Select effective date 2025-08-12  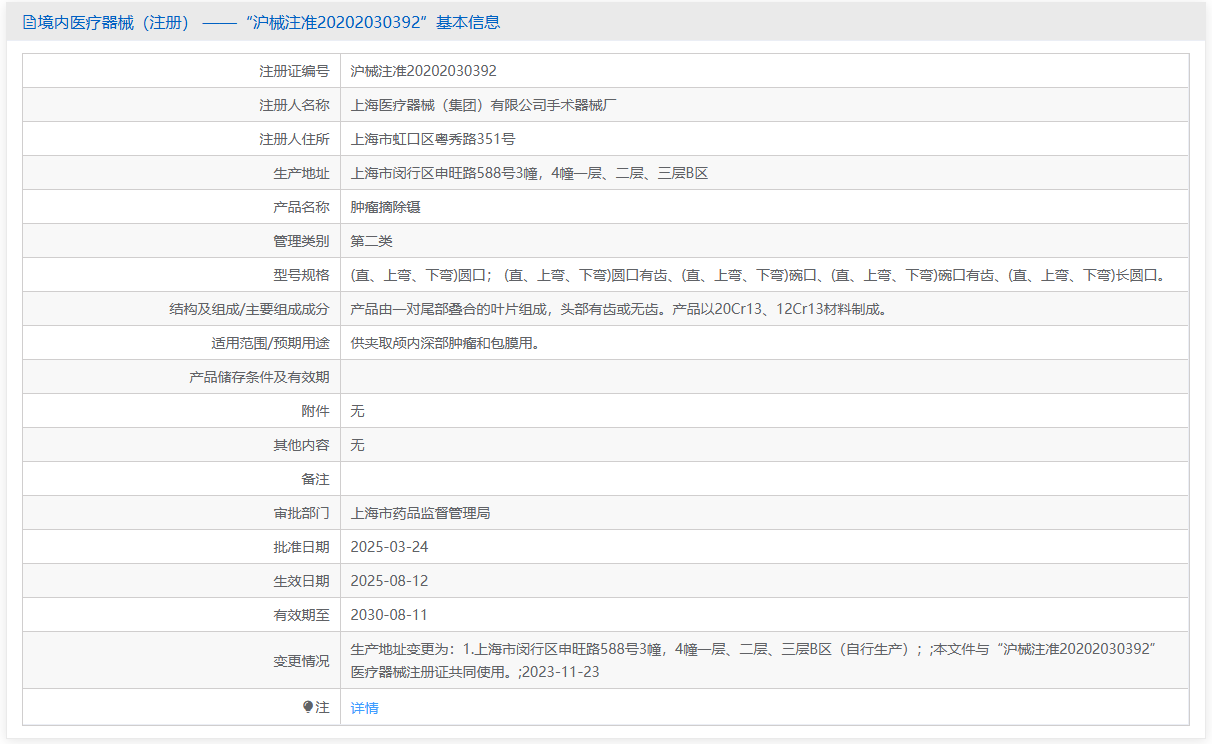[389, 581]
